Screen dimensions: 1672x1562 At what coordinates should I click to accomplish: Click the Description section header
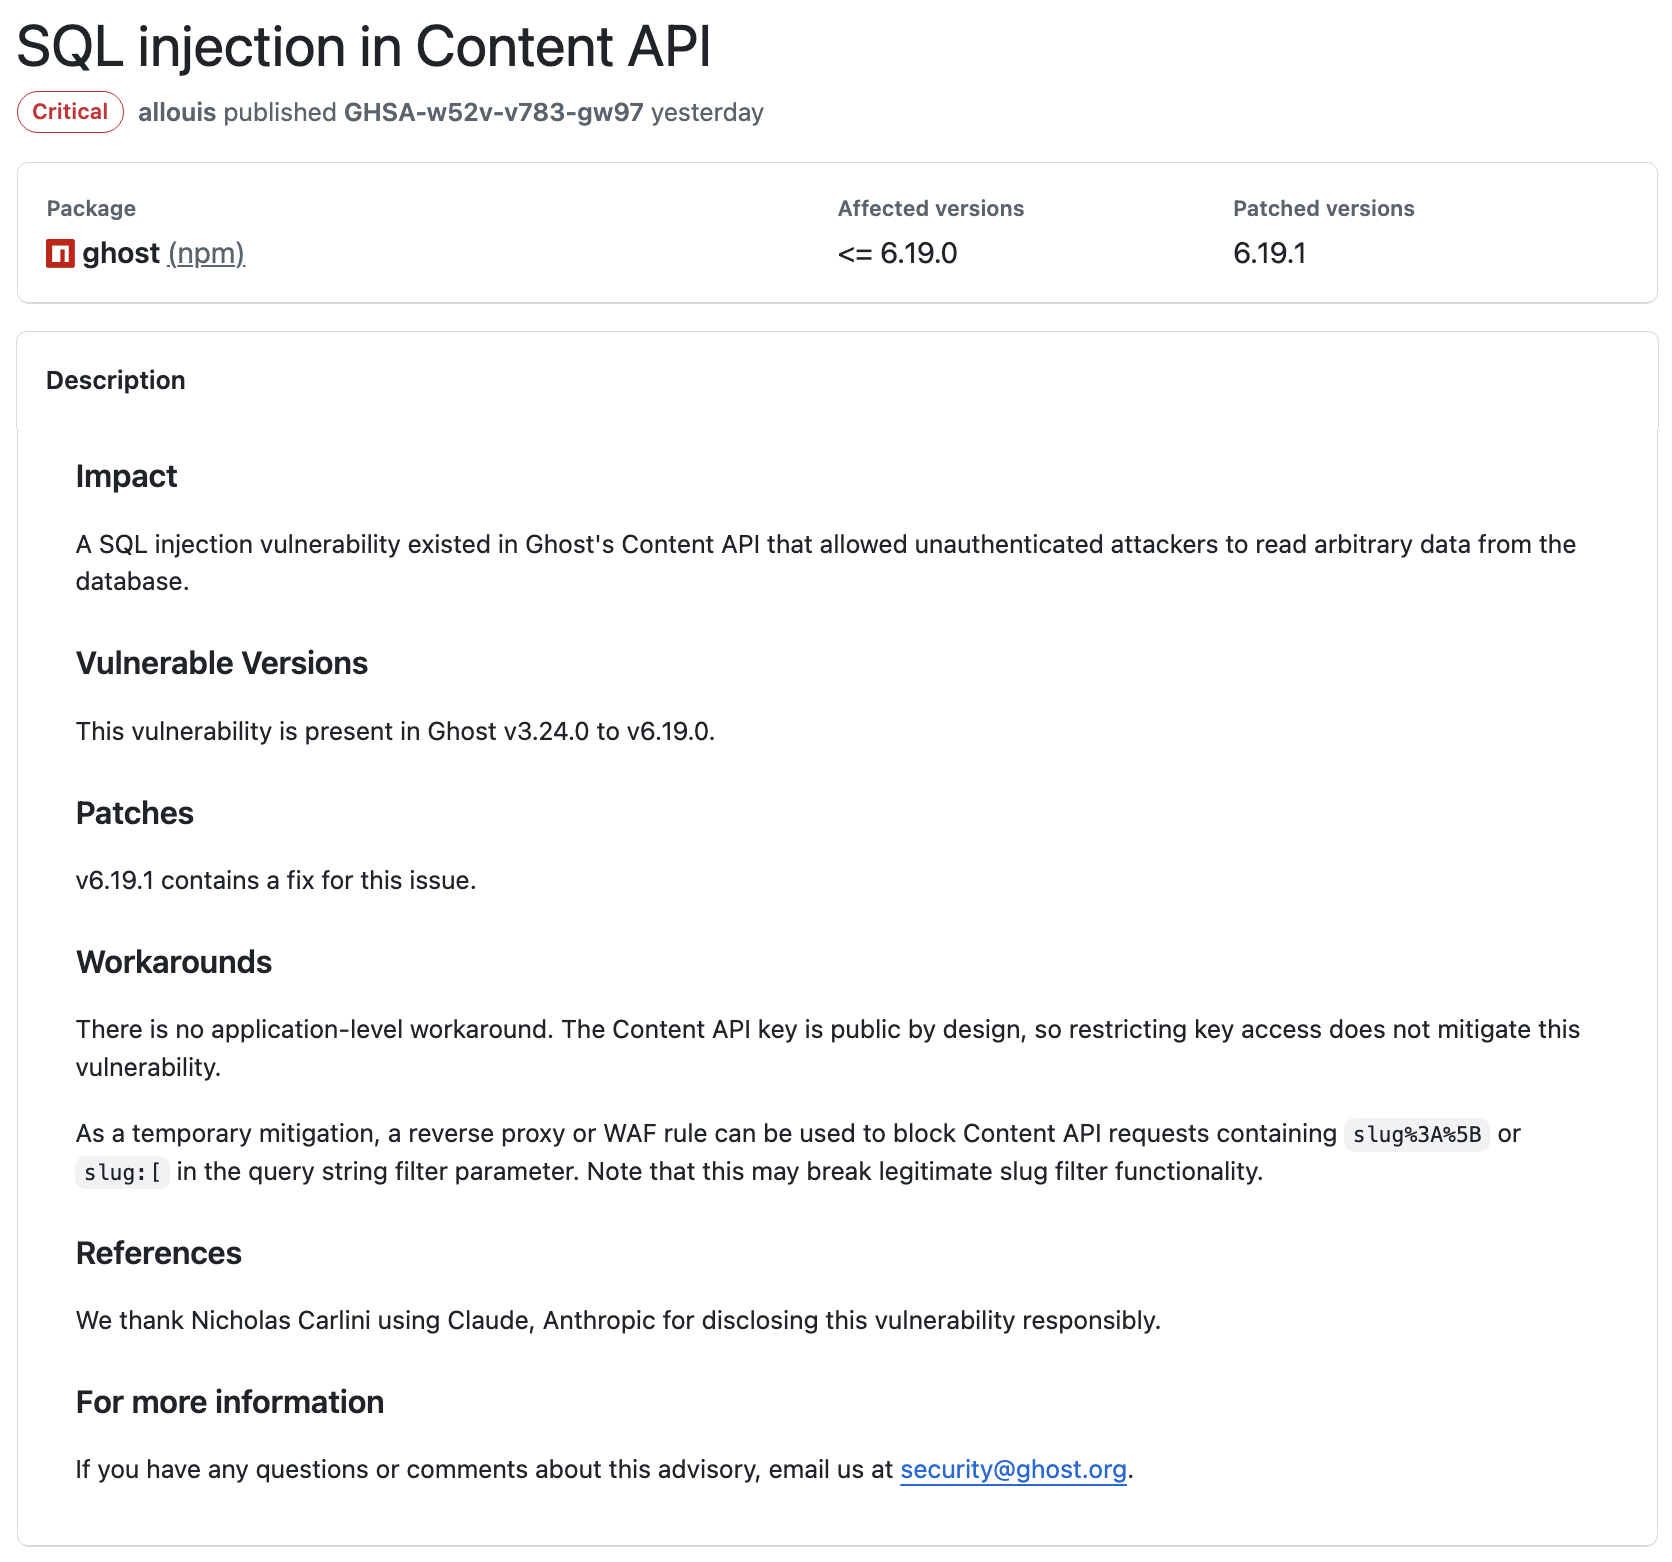pos(116,380)
